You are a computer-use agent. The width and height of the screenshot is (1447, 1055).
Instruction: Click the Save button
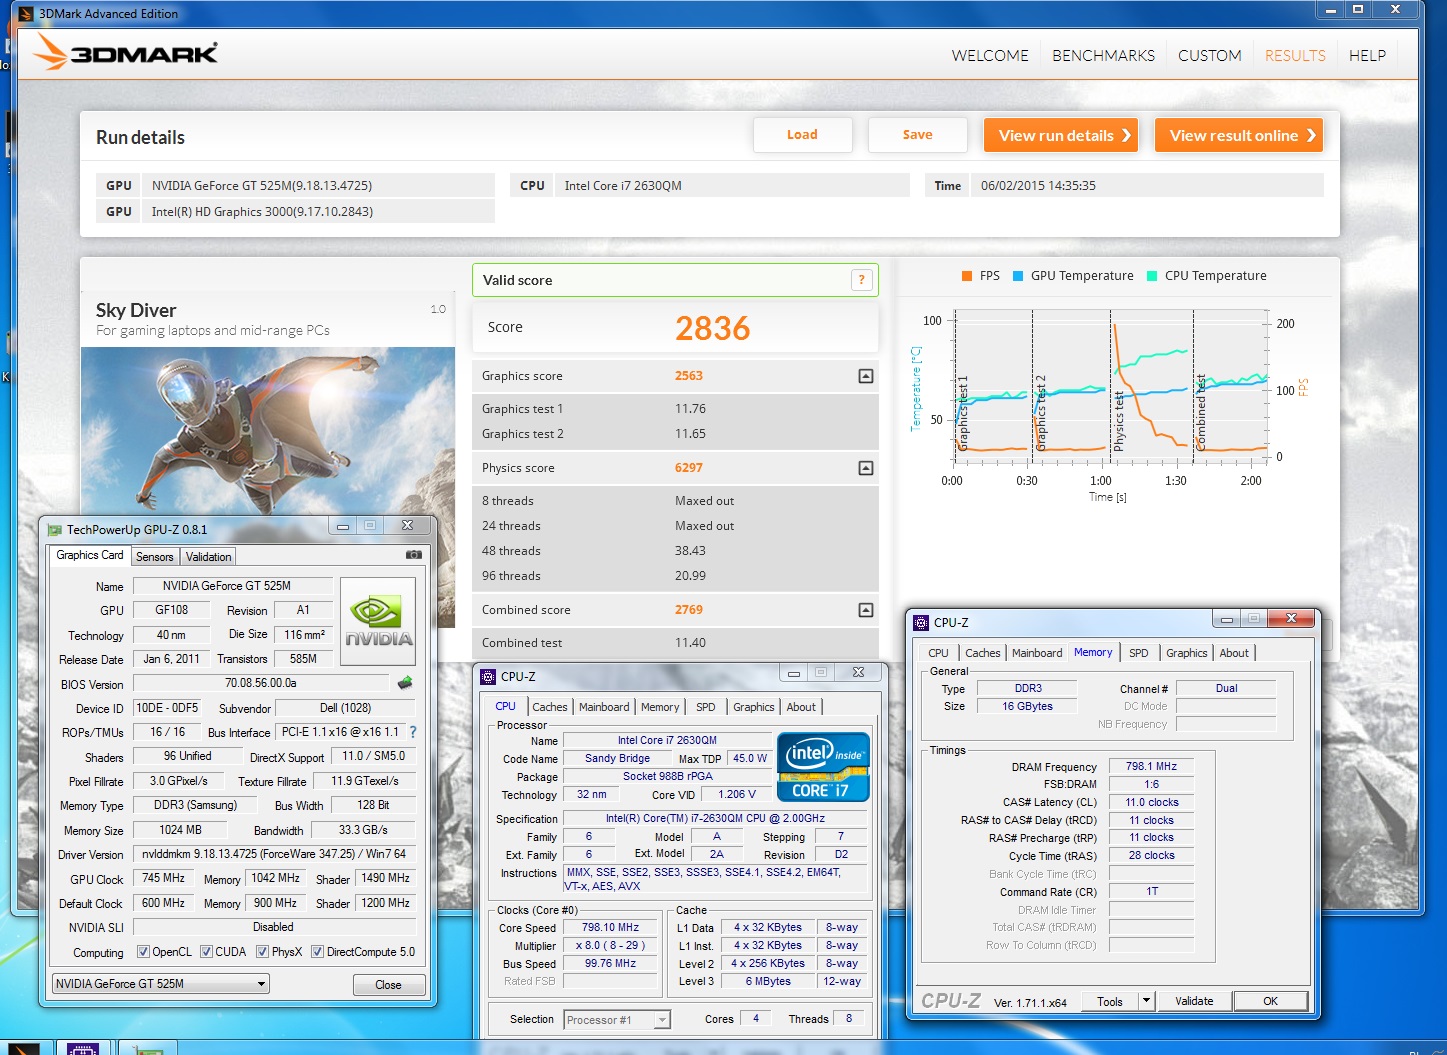coord(917,135)
